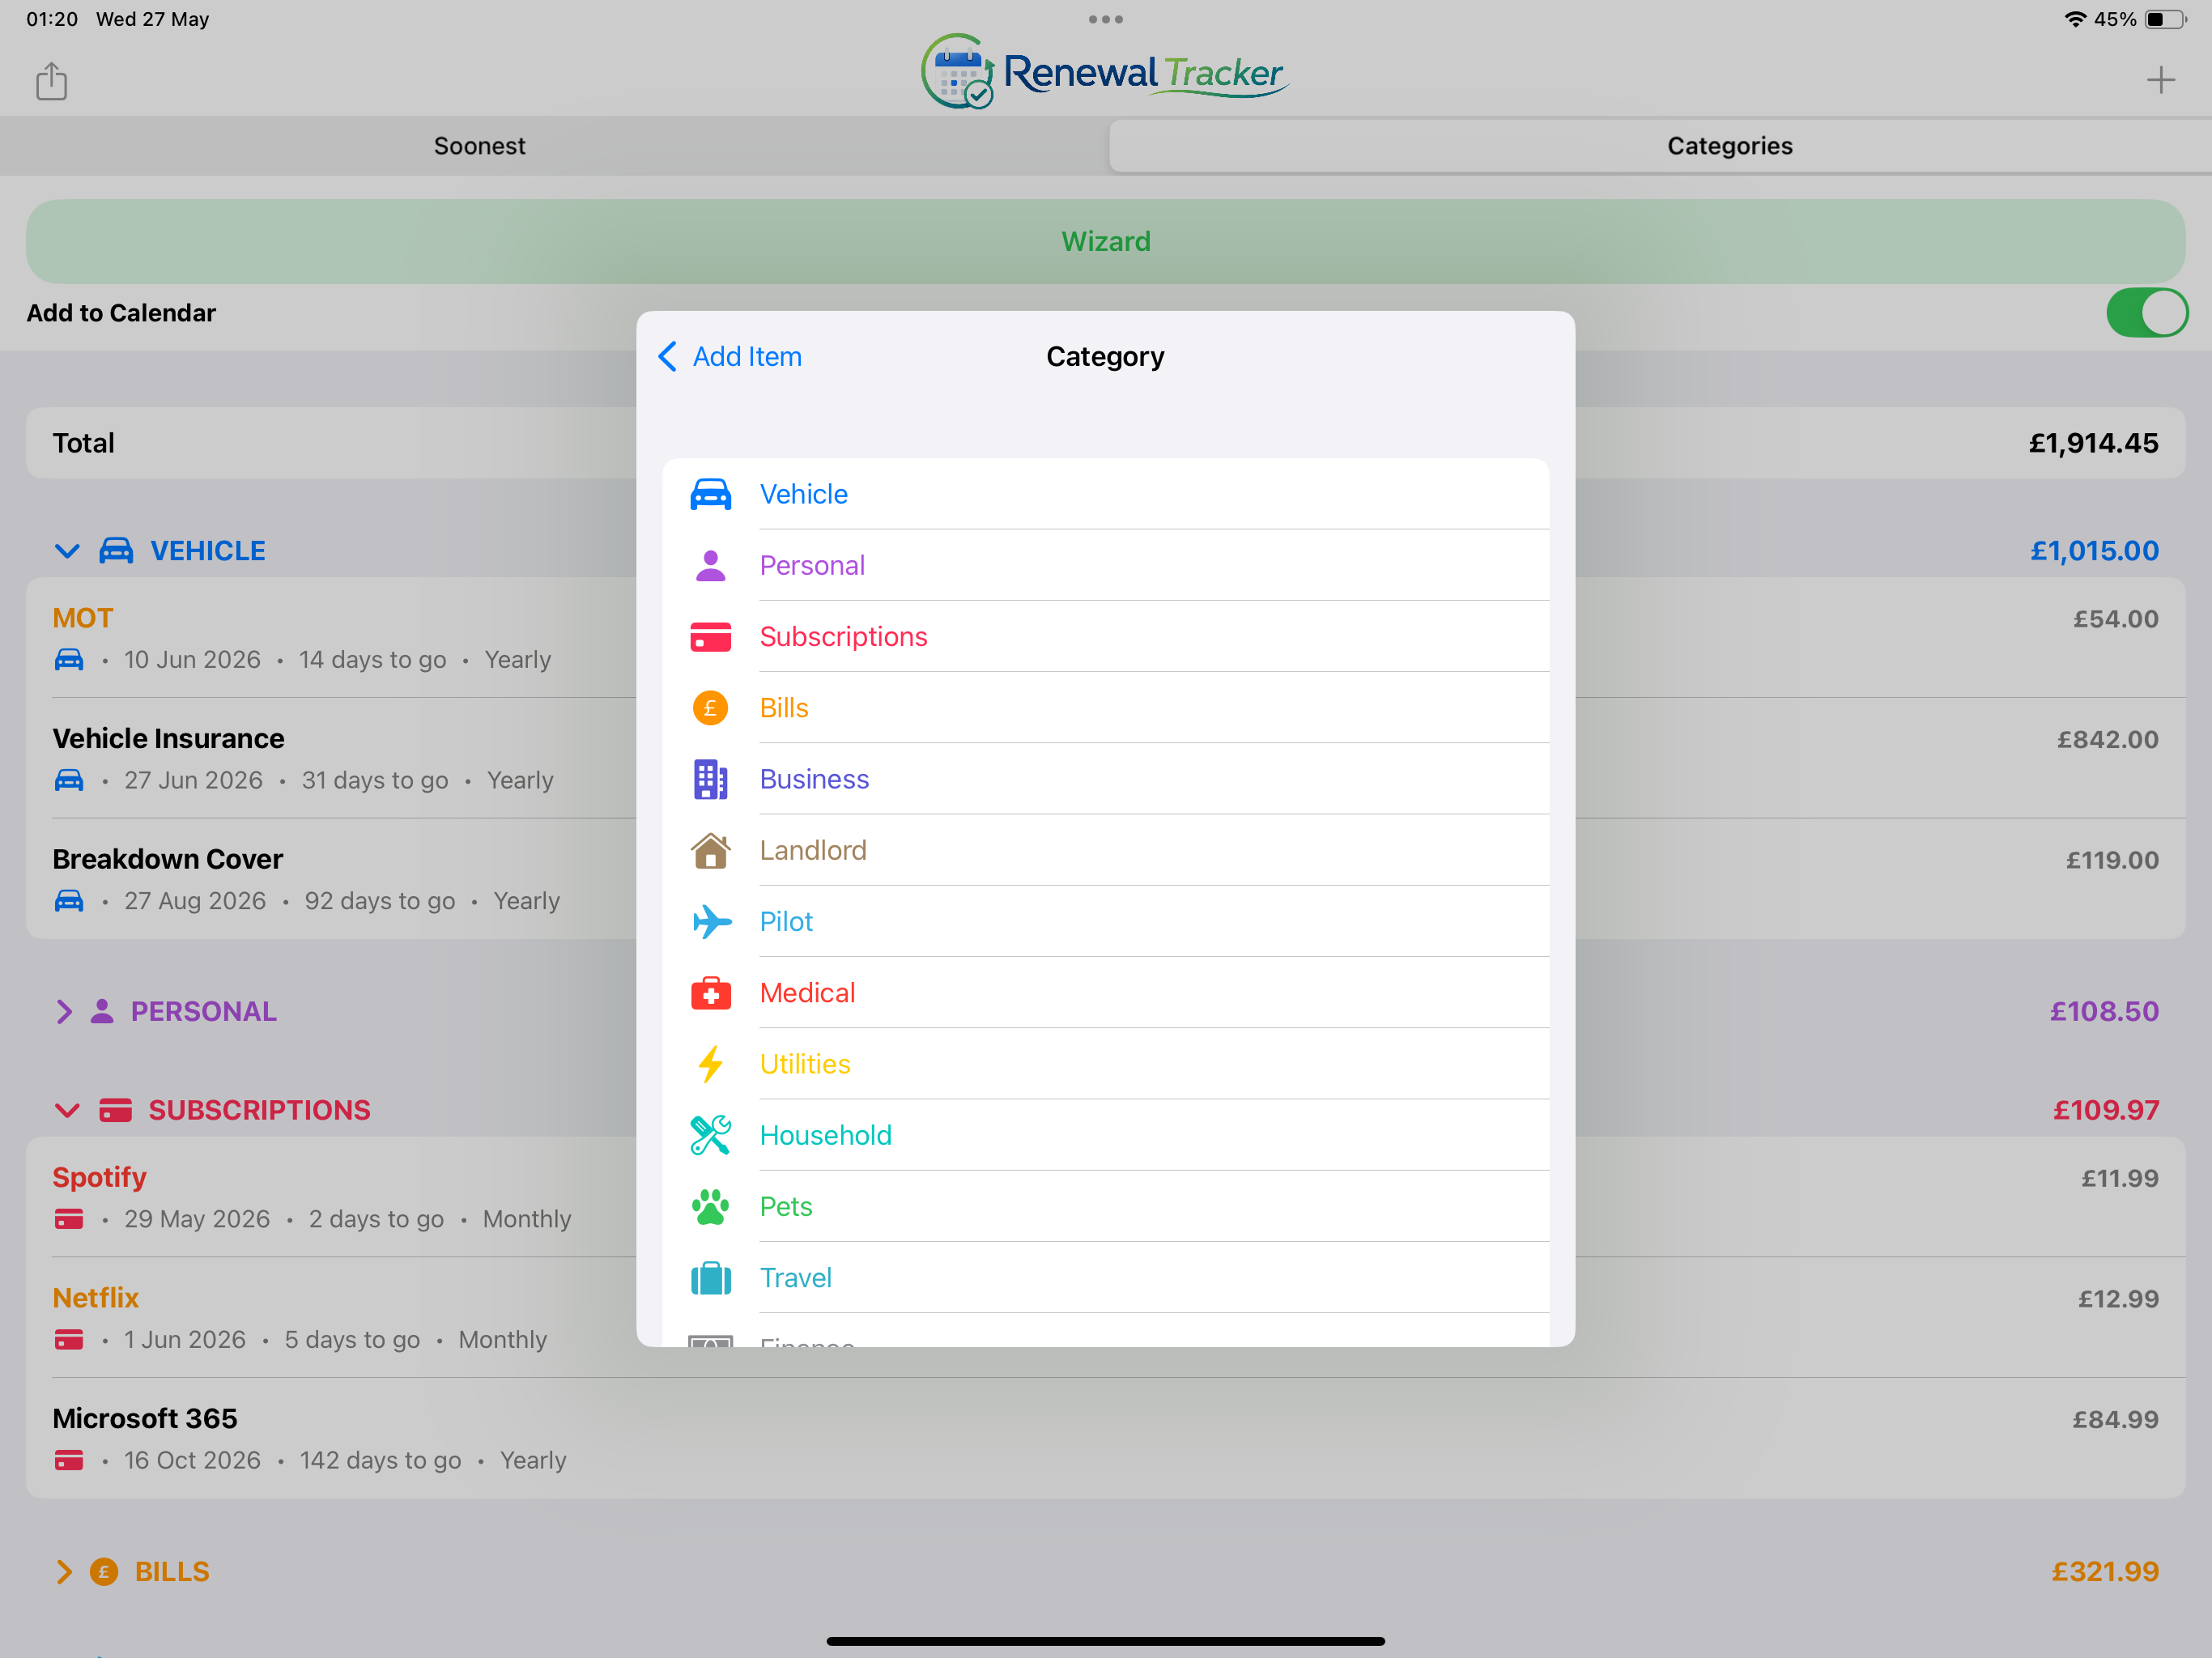This screenshot has width=2212, height=1658.
Task: Tap the first-aid kit icon beside Medical
Action: (x=710, y=993)
